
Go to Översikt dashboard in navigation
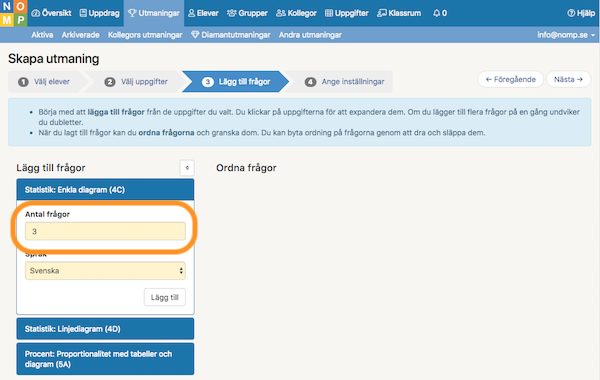51,13
